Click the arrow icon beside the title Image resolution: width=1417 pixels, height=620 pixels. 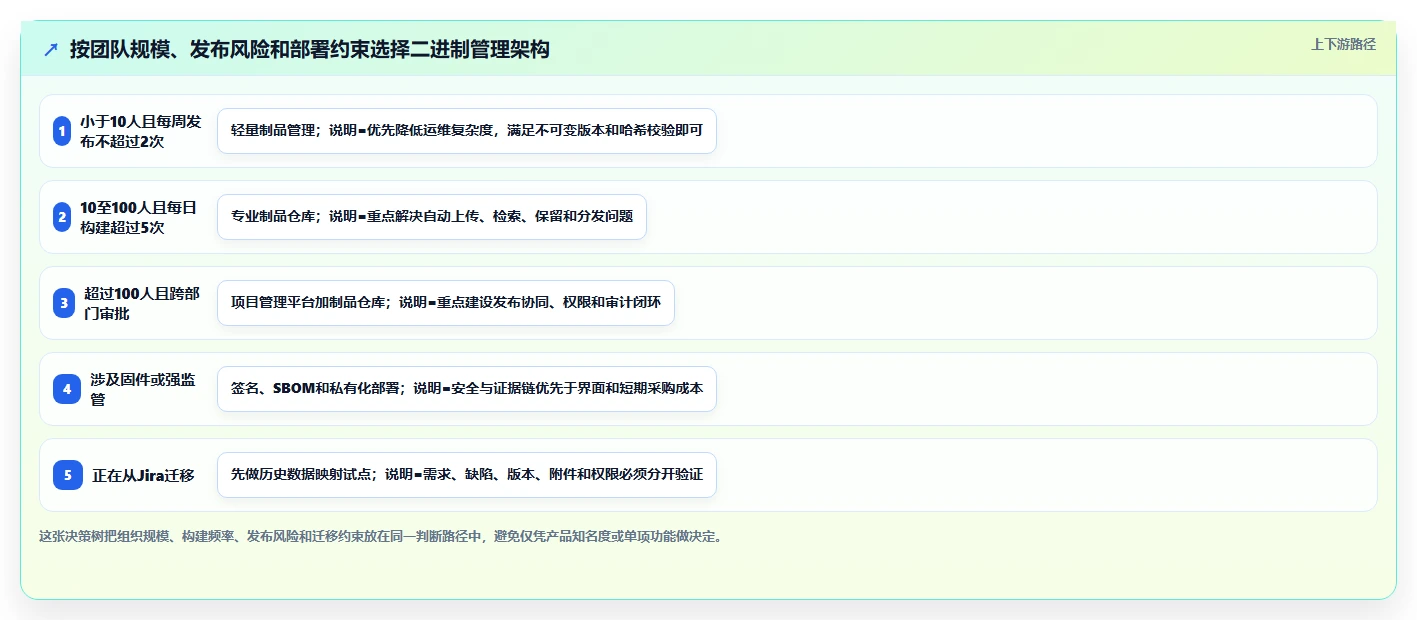(51, 50)
